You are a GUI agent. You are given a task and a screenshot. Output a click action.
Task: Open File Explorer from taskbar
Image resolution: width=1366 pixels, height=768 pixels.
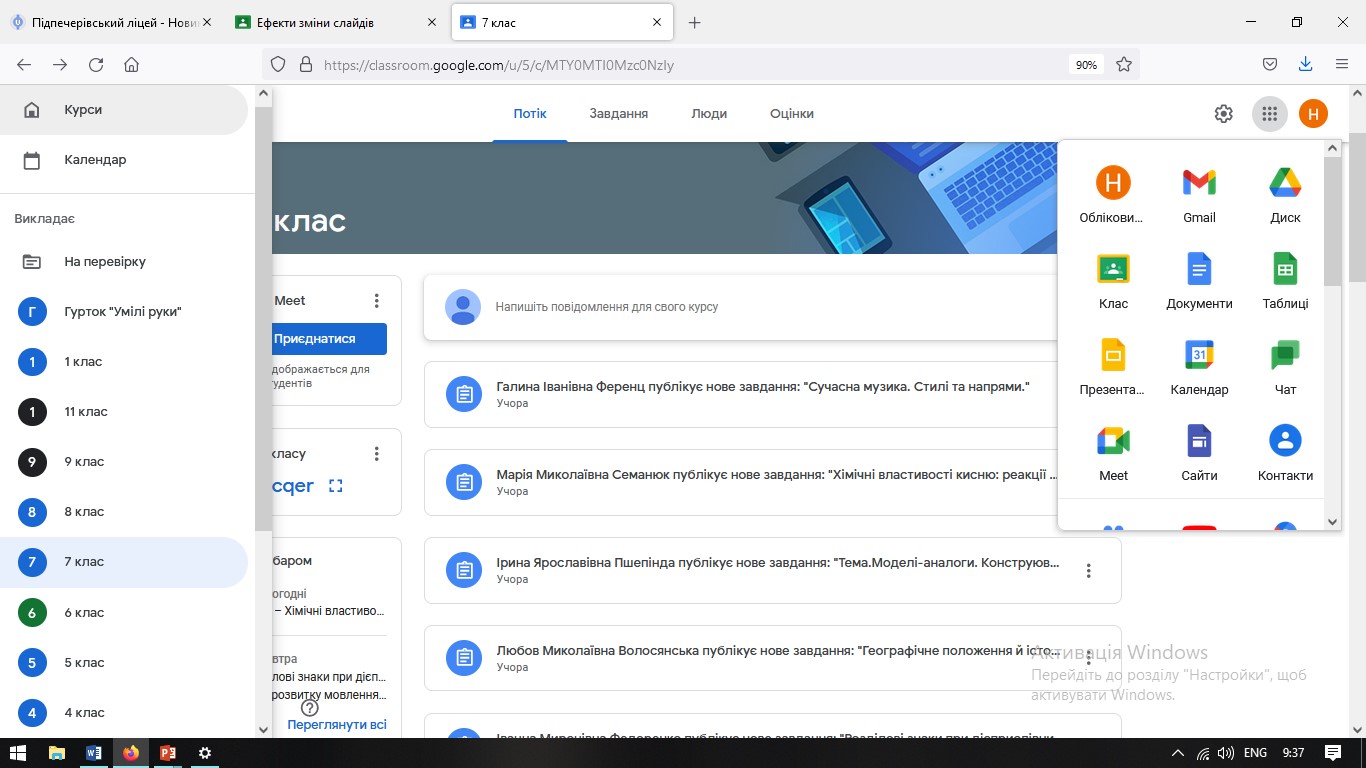pos(57,753)
